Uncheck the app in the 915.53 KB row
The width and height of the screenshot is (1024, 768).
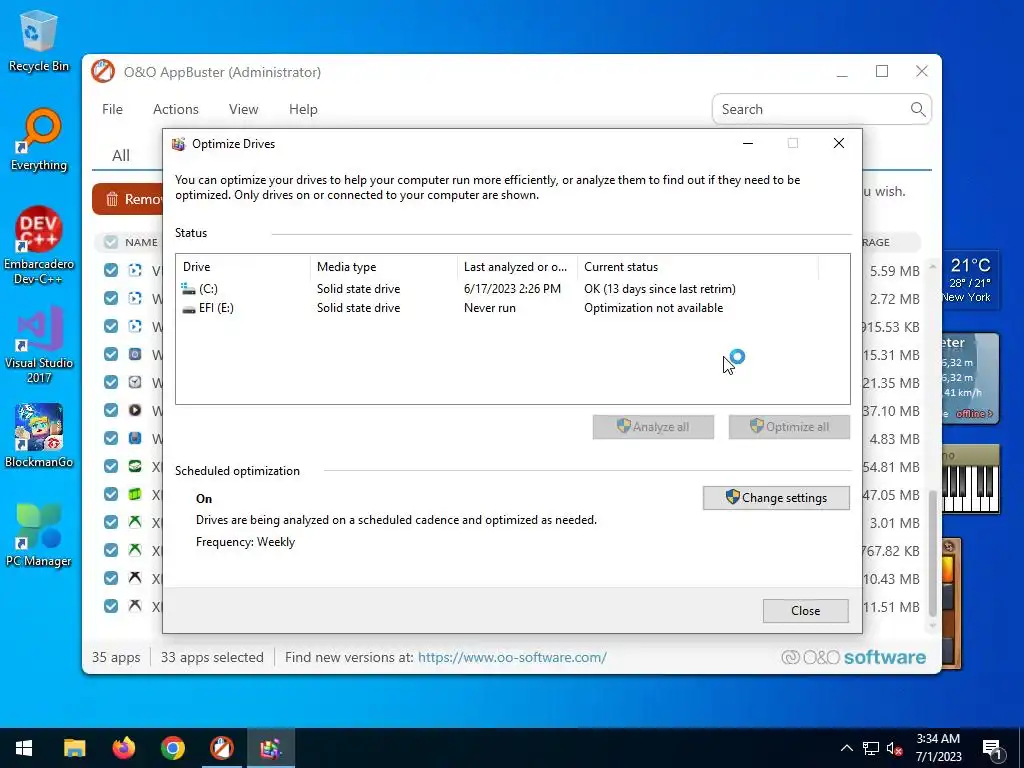111,326
